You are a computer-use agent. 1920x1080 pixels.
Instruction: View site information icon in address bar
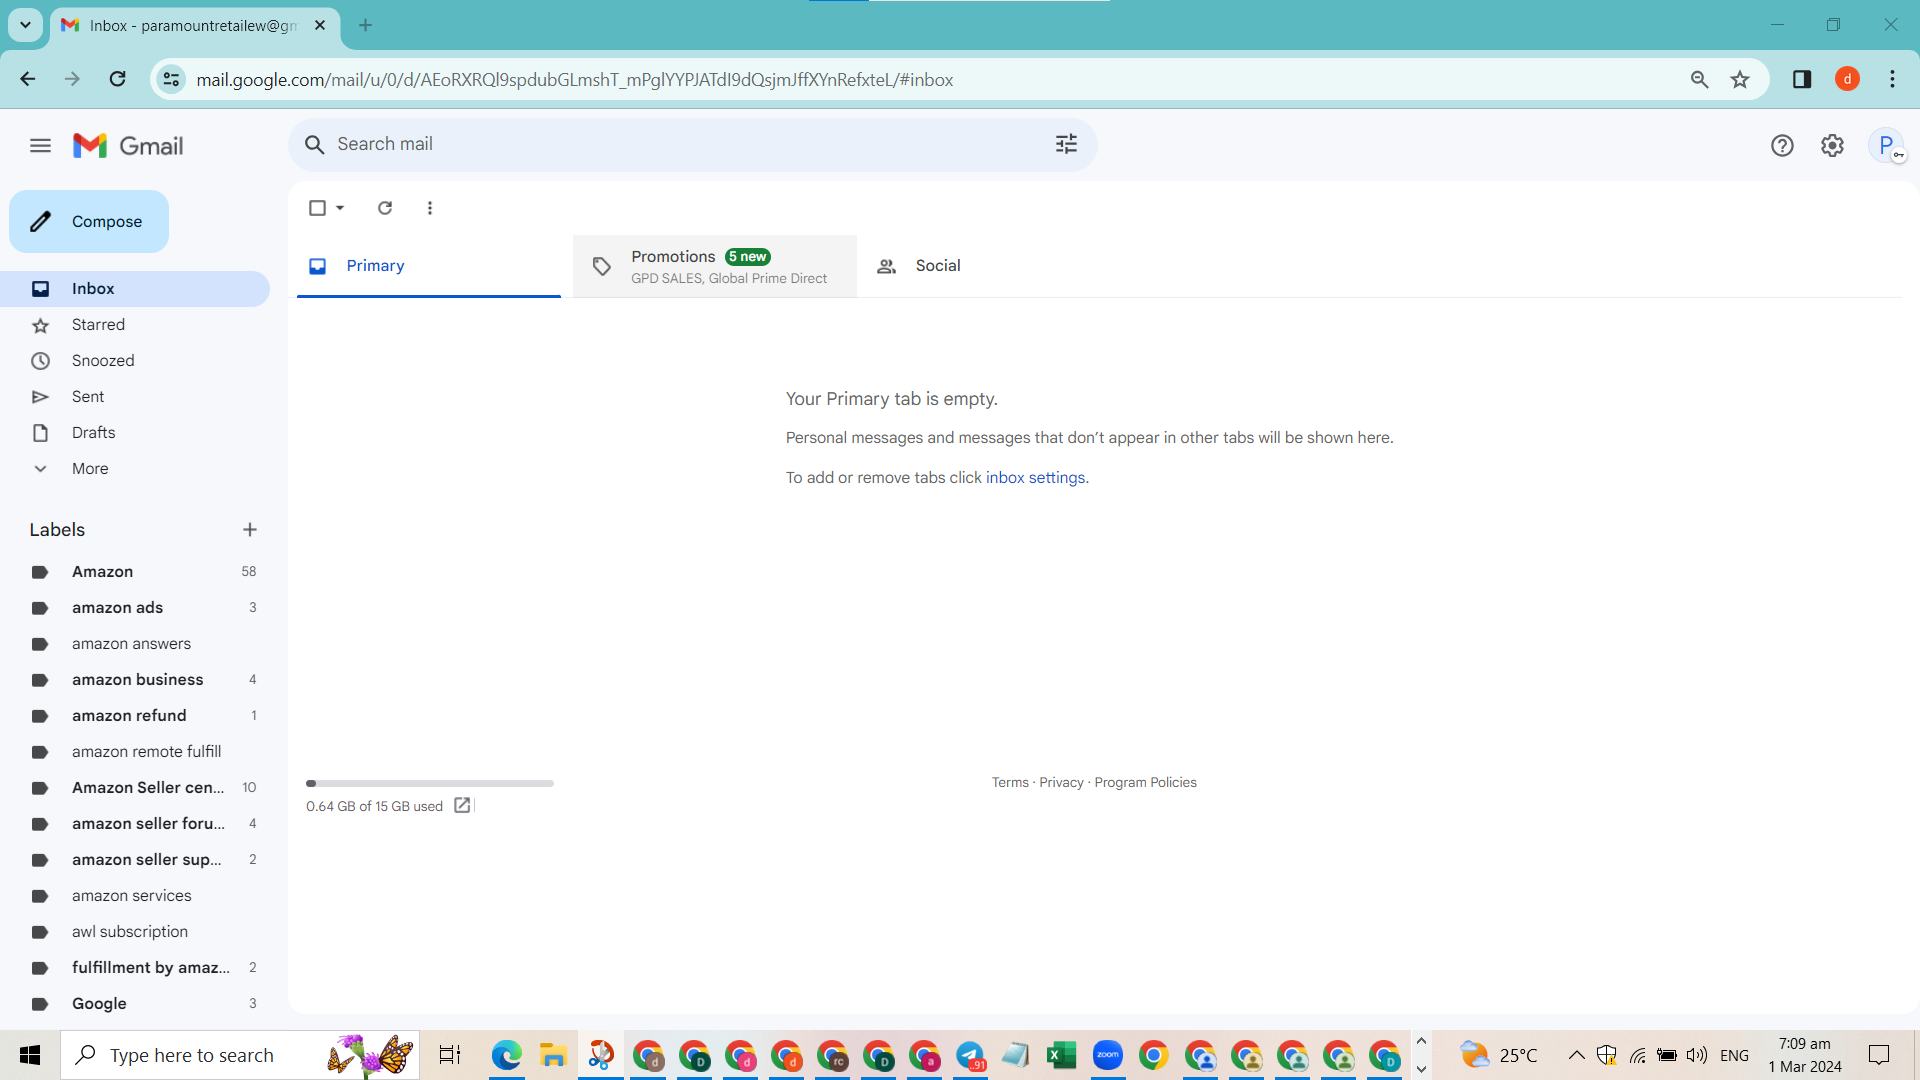coord(171,79)
